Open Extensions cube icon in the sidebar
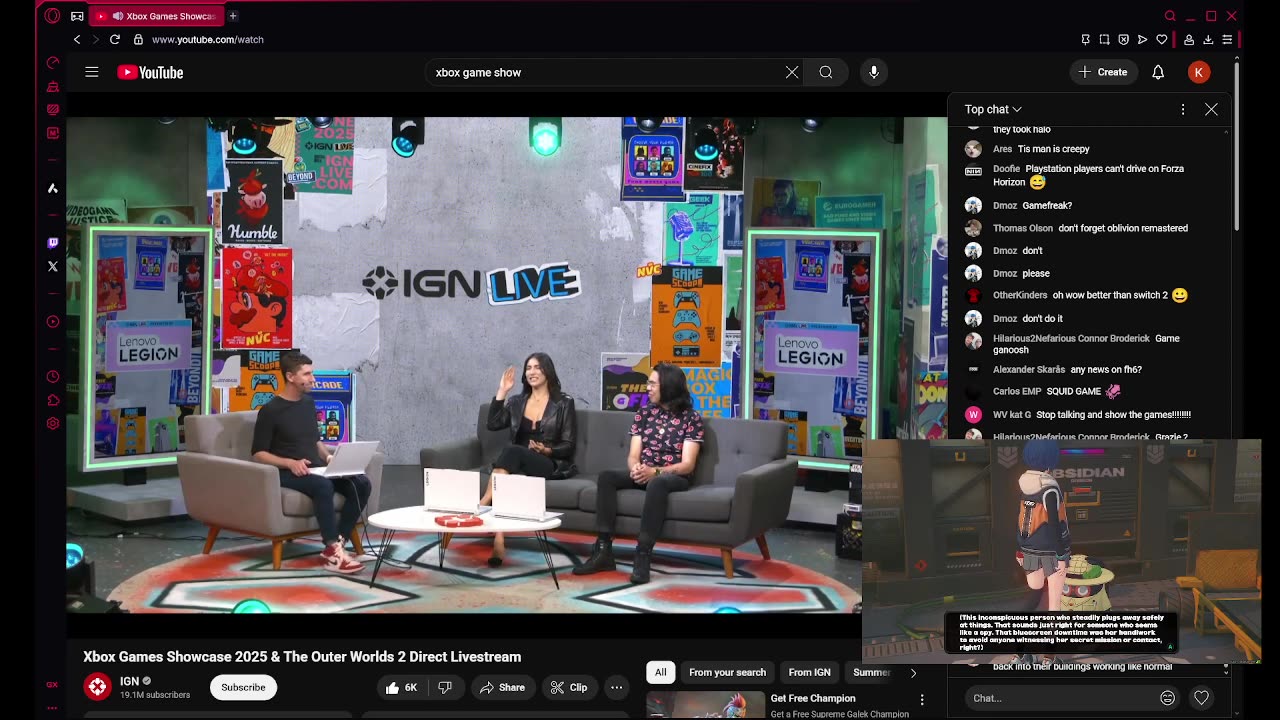Viewport: 1280px width, 720px height. tap(53, 400)
